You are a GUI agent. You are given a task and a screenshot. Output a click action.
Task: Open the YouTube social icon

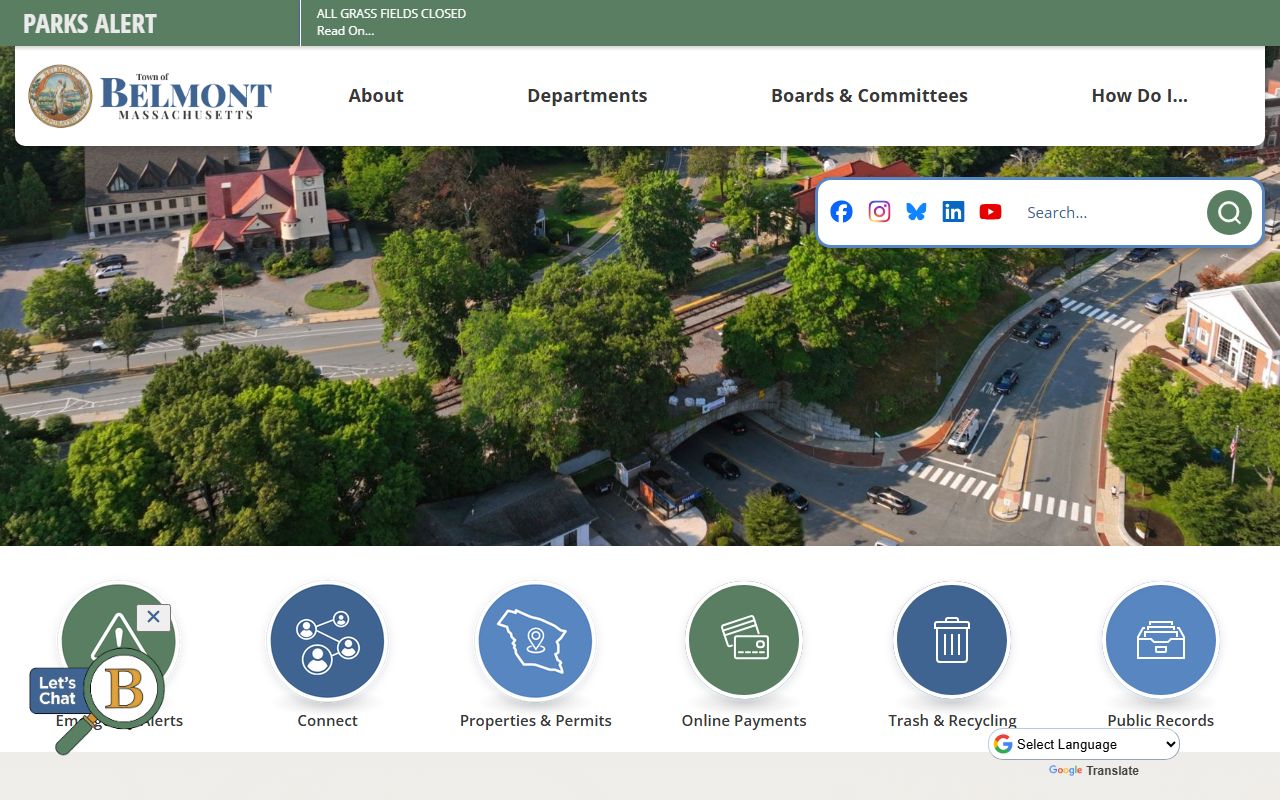coord(990,212)
